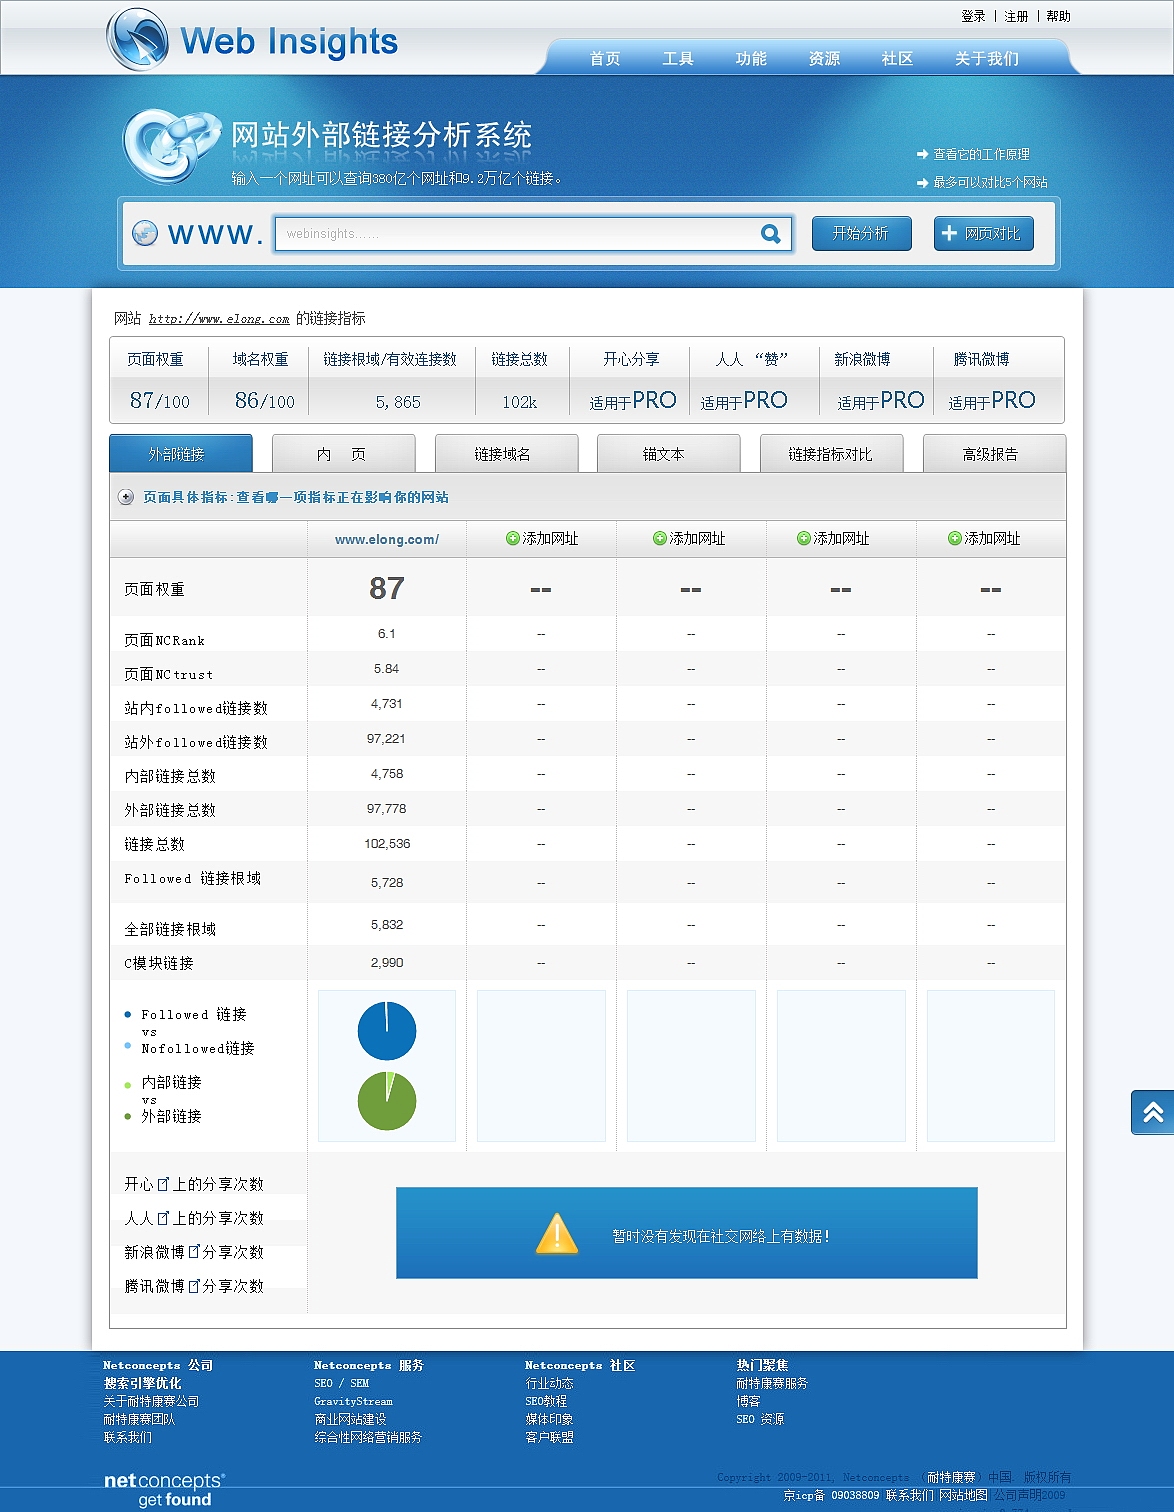Click the 开始分析 button

tap(861, 233)
